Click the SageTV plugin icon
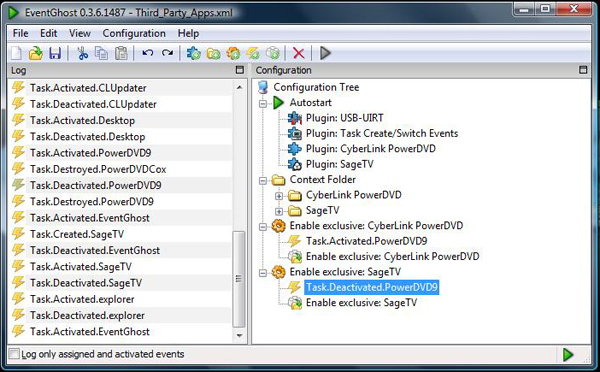This screenshot has width=600, height=372. [x=295, y=164]
